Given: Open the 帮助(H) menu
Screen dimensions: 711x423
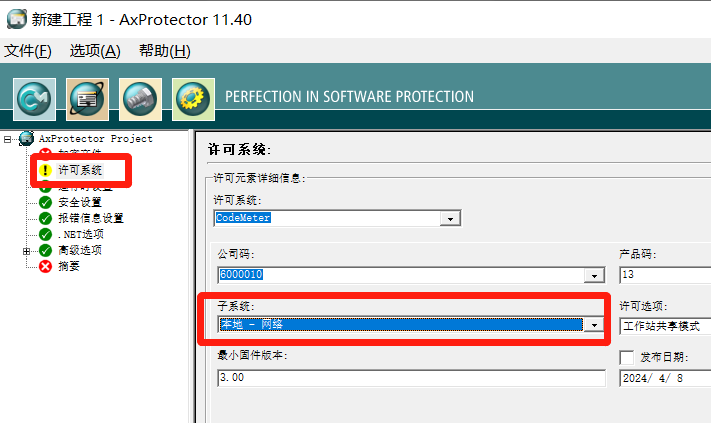Looking at the screenshot, I should pos(164,51).
